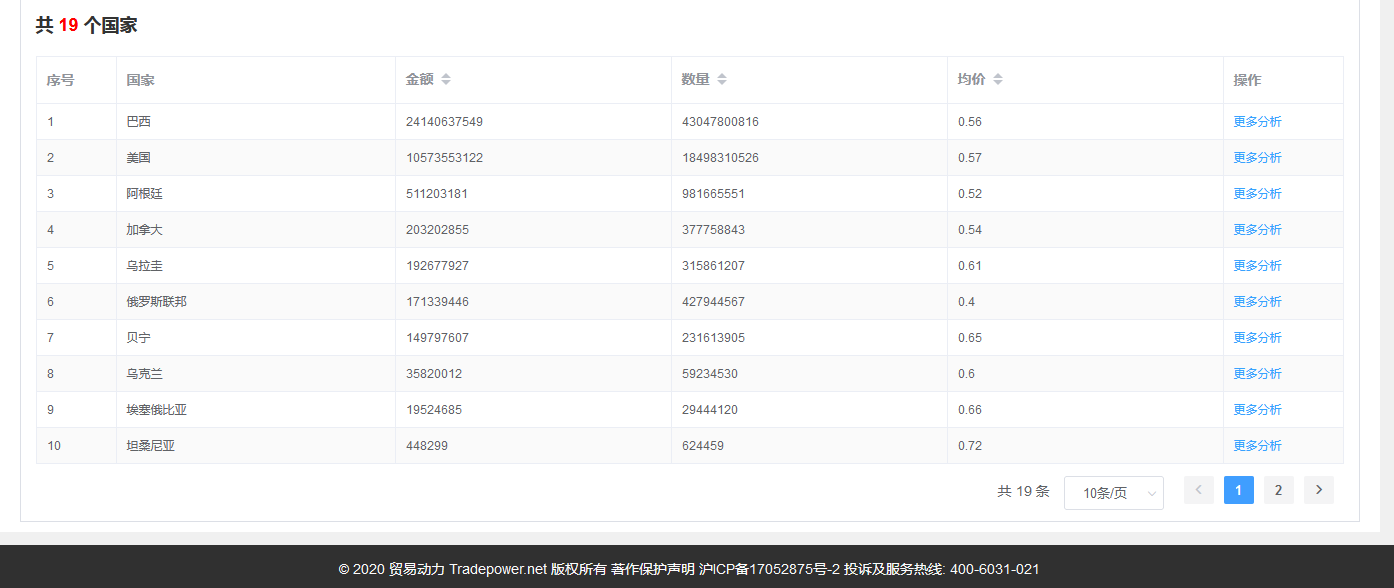Click the 均价 header label

click(x=971, y=80)
